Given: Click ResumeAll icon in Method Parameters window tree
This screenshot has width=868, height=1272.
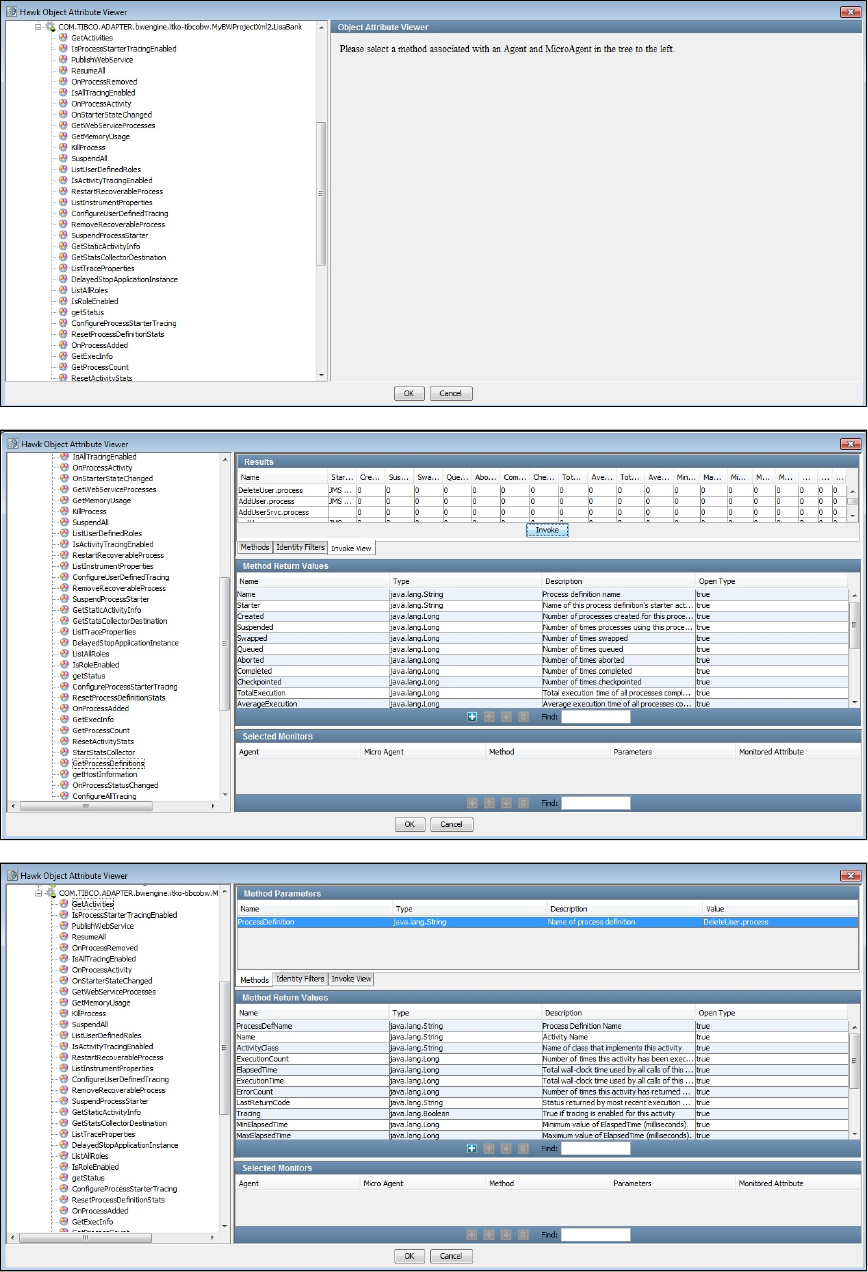Looking at the screenshot, I should click(x=64, y=937).
